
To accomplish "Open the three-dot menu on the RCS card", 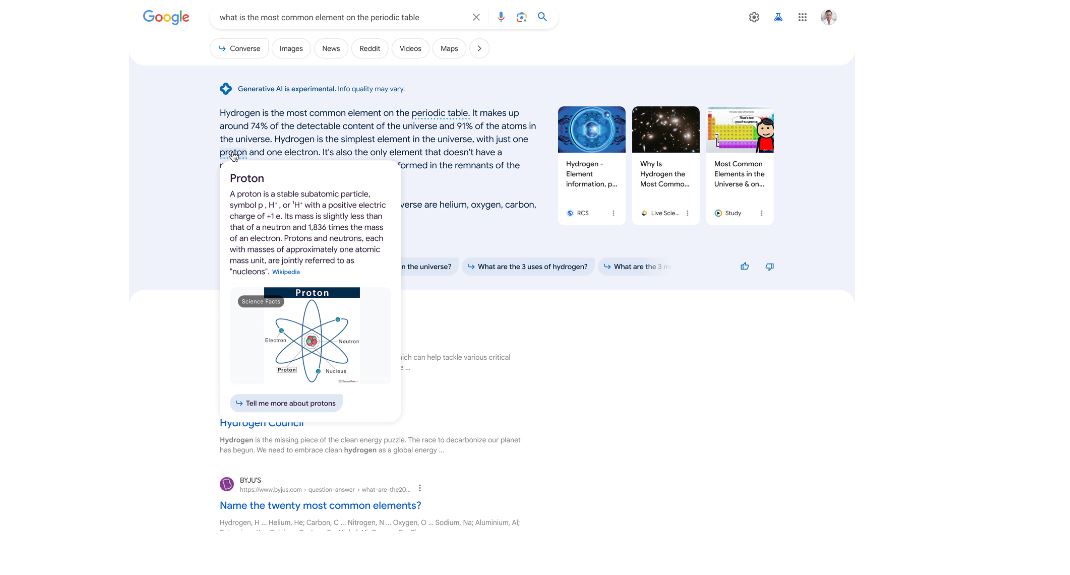I will click(613, 213).
